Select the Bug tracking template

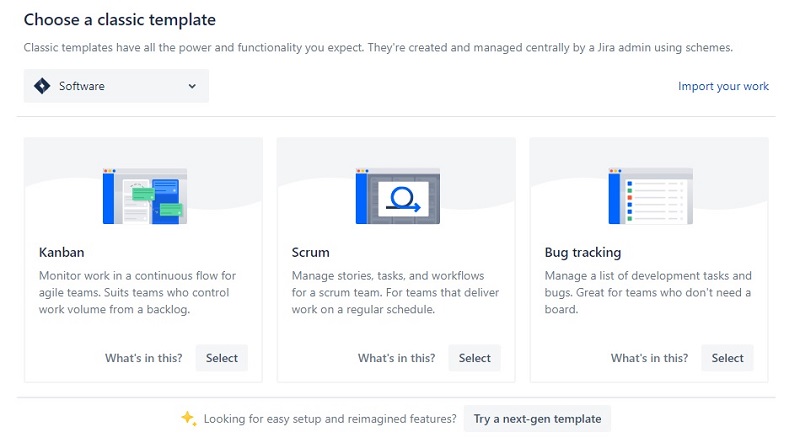coord(727,358)
